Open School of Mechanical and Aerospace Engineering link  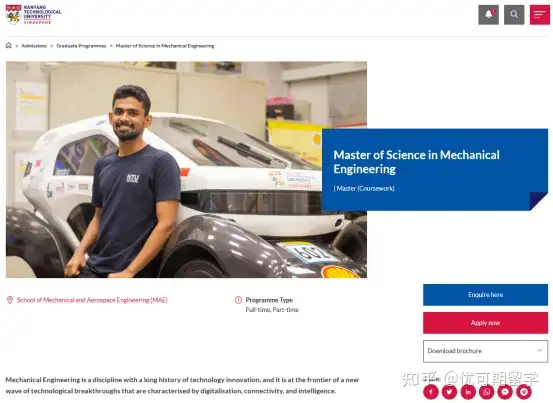[x=92, y=300]
